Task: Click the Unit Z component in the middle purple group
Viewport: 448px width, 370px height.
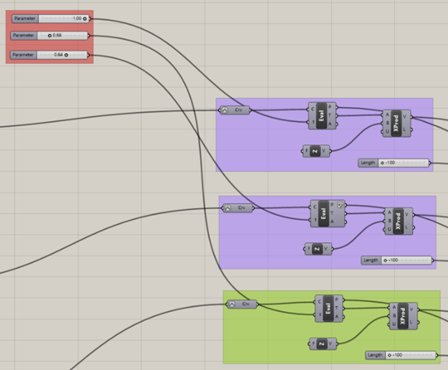Action: tap(318, 249)
